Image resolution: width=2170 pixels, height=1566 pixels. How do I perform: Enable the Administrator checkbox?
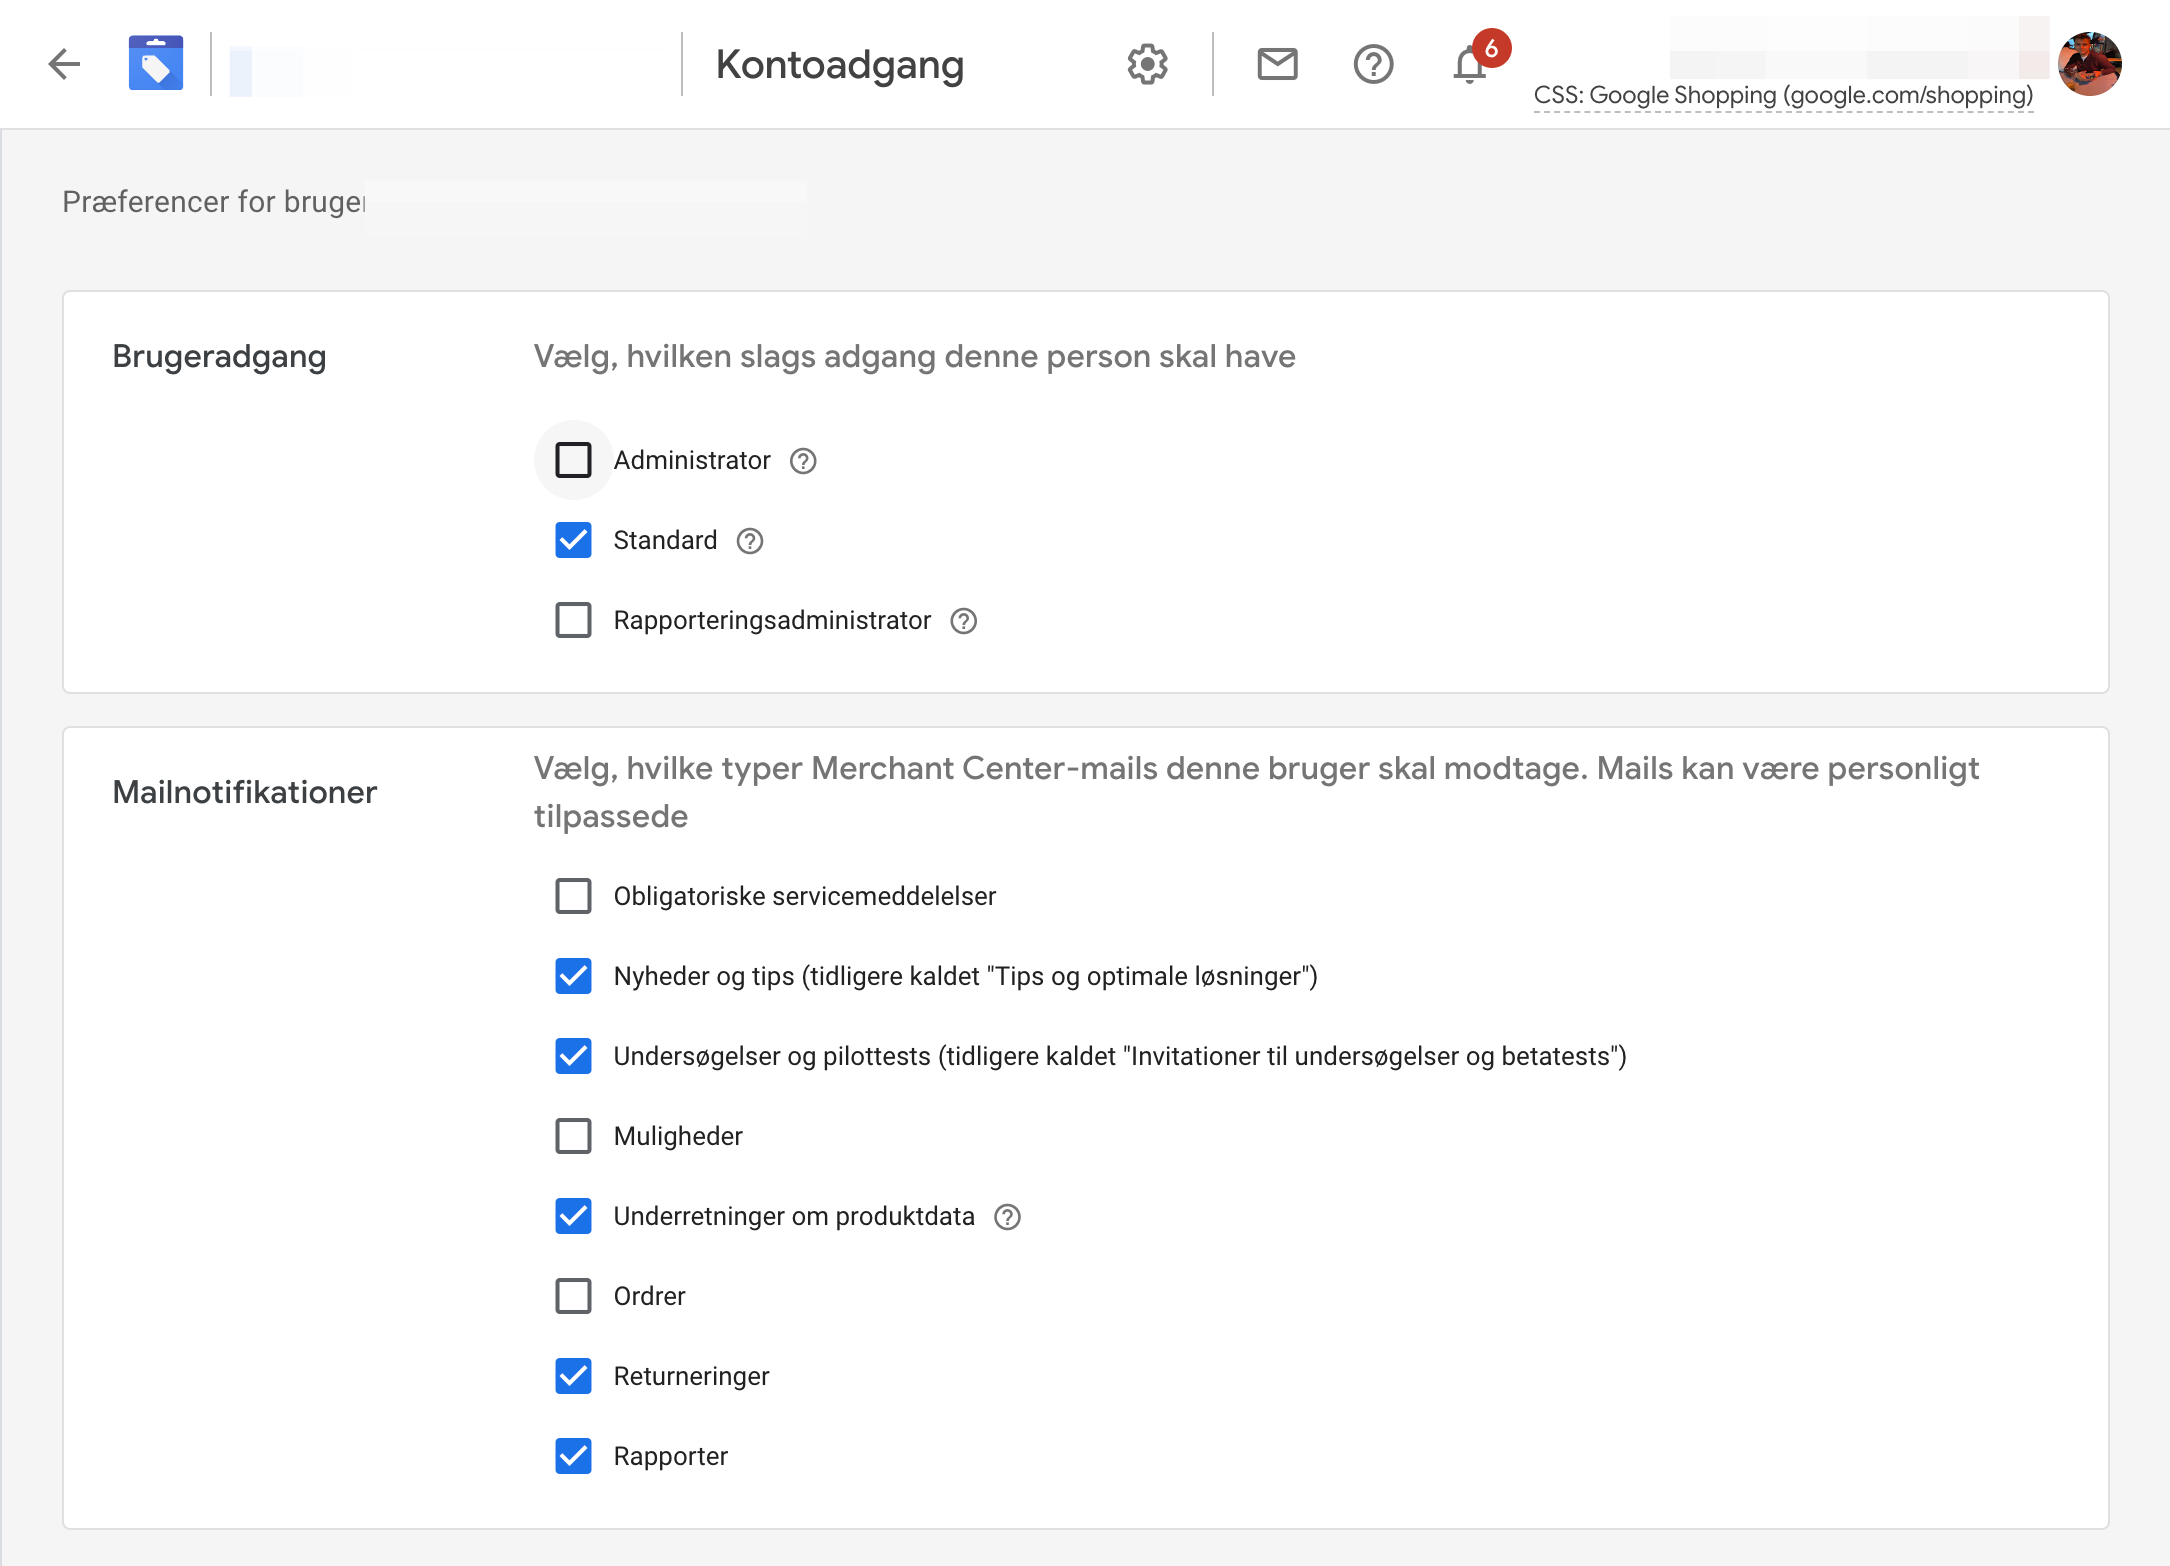[x=573, y=460]
